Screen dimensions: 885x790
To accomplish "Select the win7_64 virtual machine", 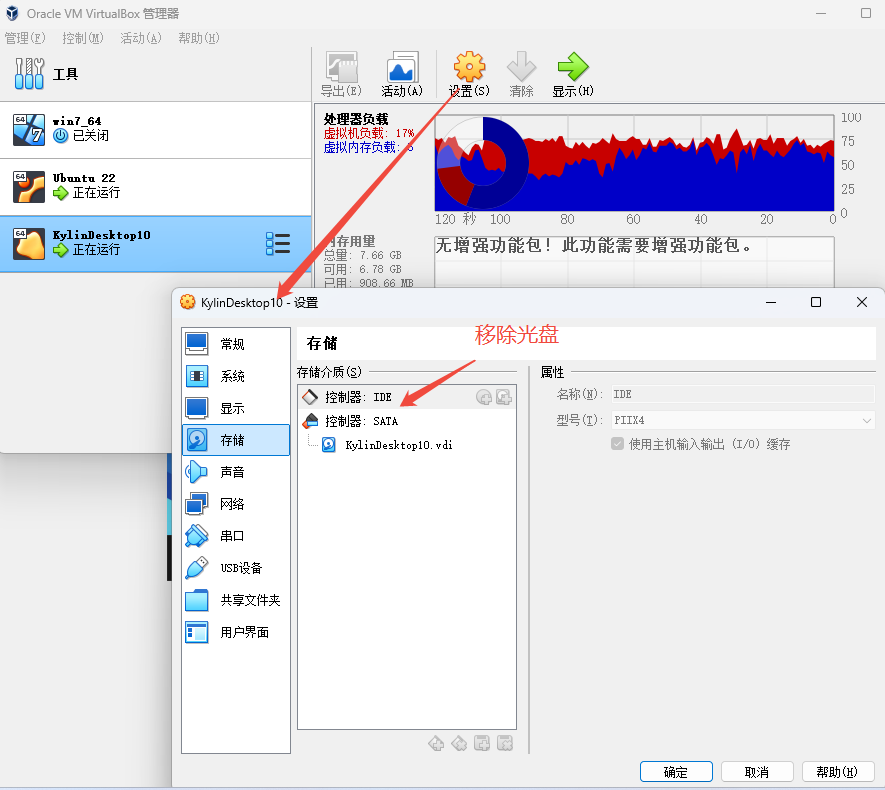I will click(155, 130).
